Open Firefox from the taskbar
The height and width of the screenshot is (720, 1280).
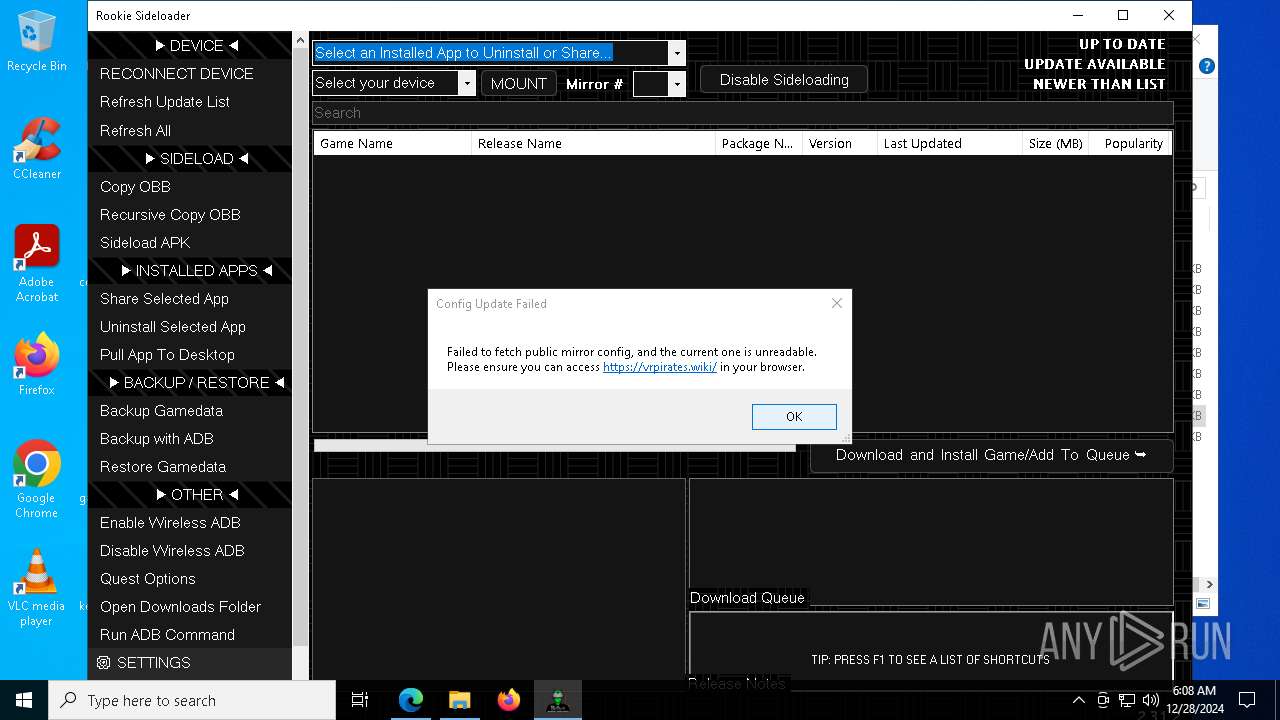coord(509,700)
